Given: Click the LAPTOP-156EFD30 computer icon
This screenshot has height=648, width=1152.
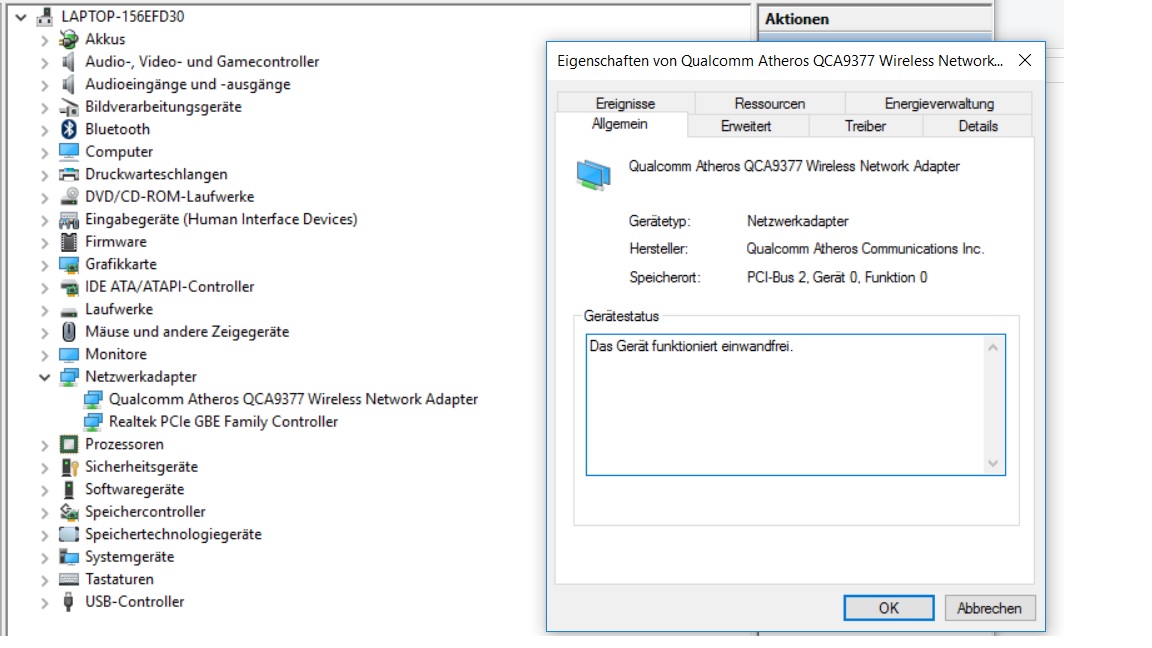Looking at the screenshot, I should pos(45,16).
